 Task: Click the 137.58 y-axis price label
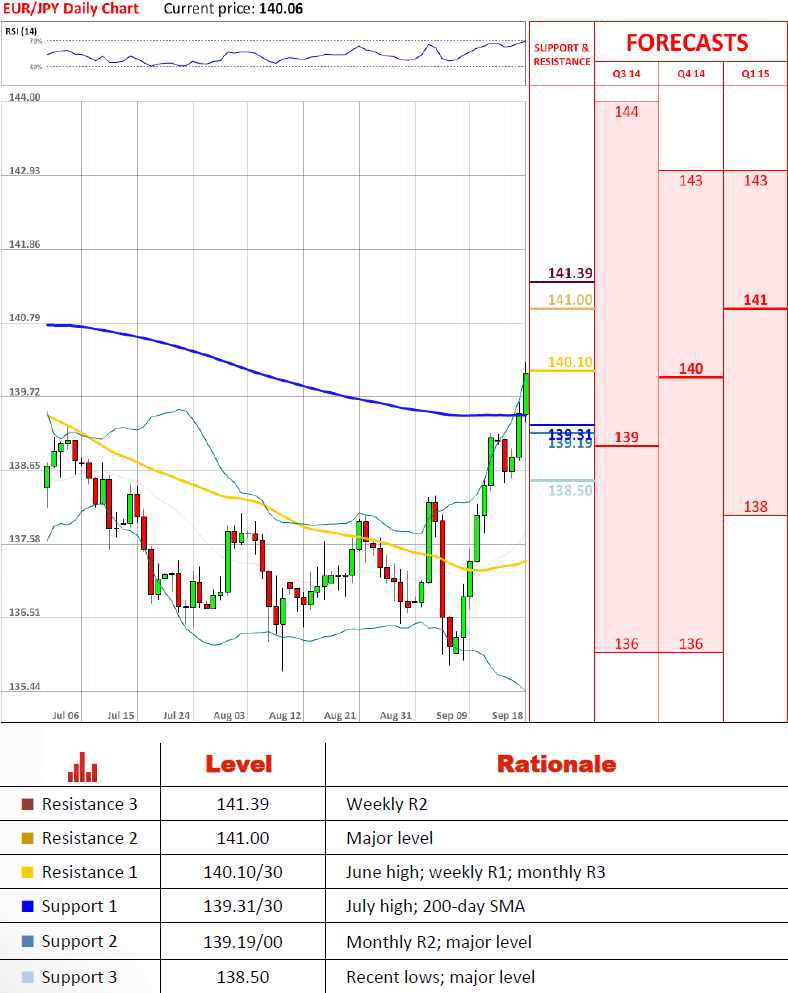[24, 538]
